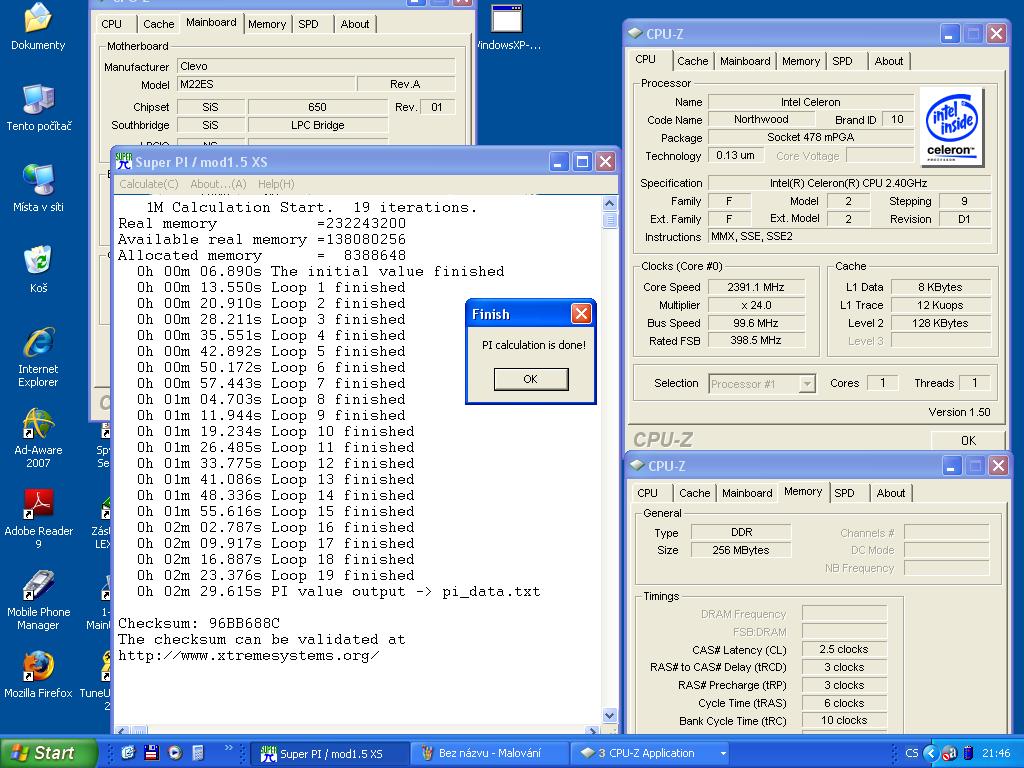Open the Mobile Phone Manager desktop icon
The image size is (1024, 768).
[39, 600]
